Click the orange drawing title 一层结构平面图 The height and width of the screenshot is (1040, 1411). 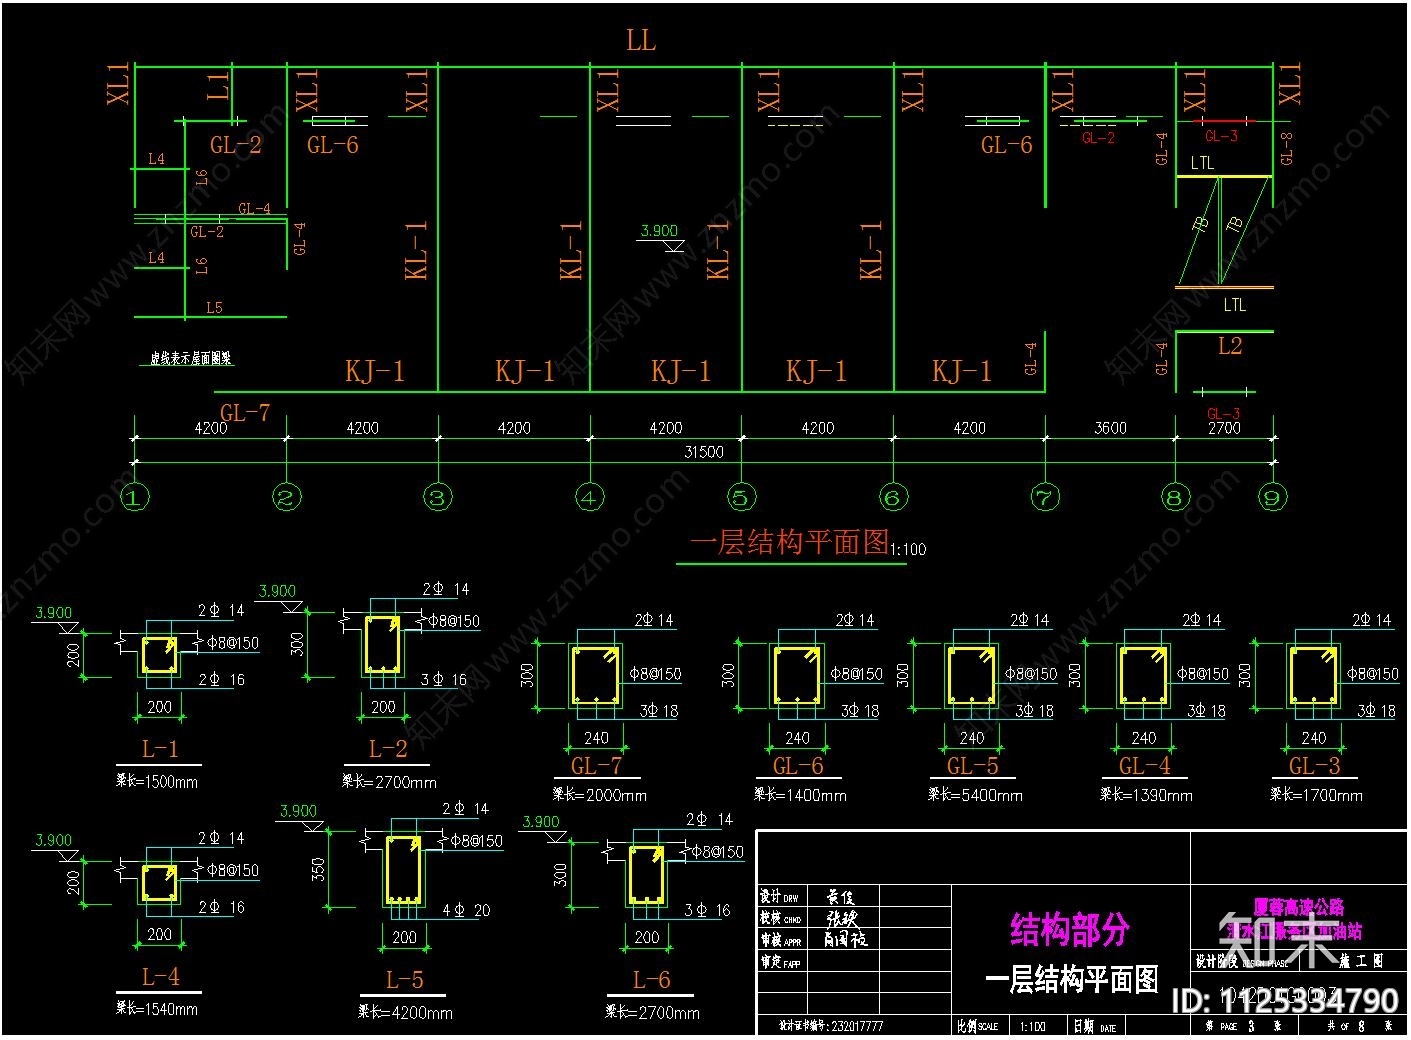click(x=789, y=542)
